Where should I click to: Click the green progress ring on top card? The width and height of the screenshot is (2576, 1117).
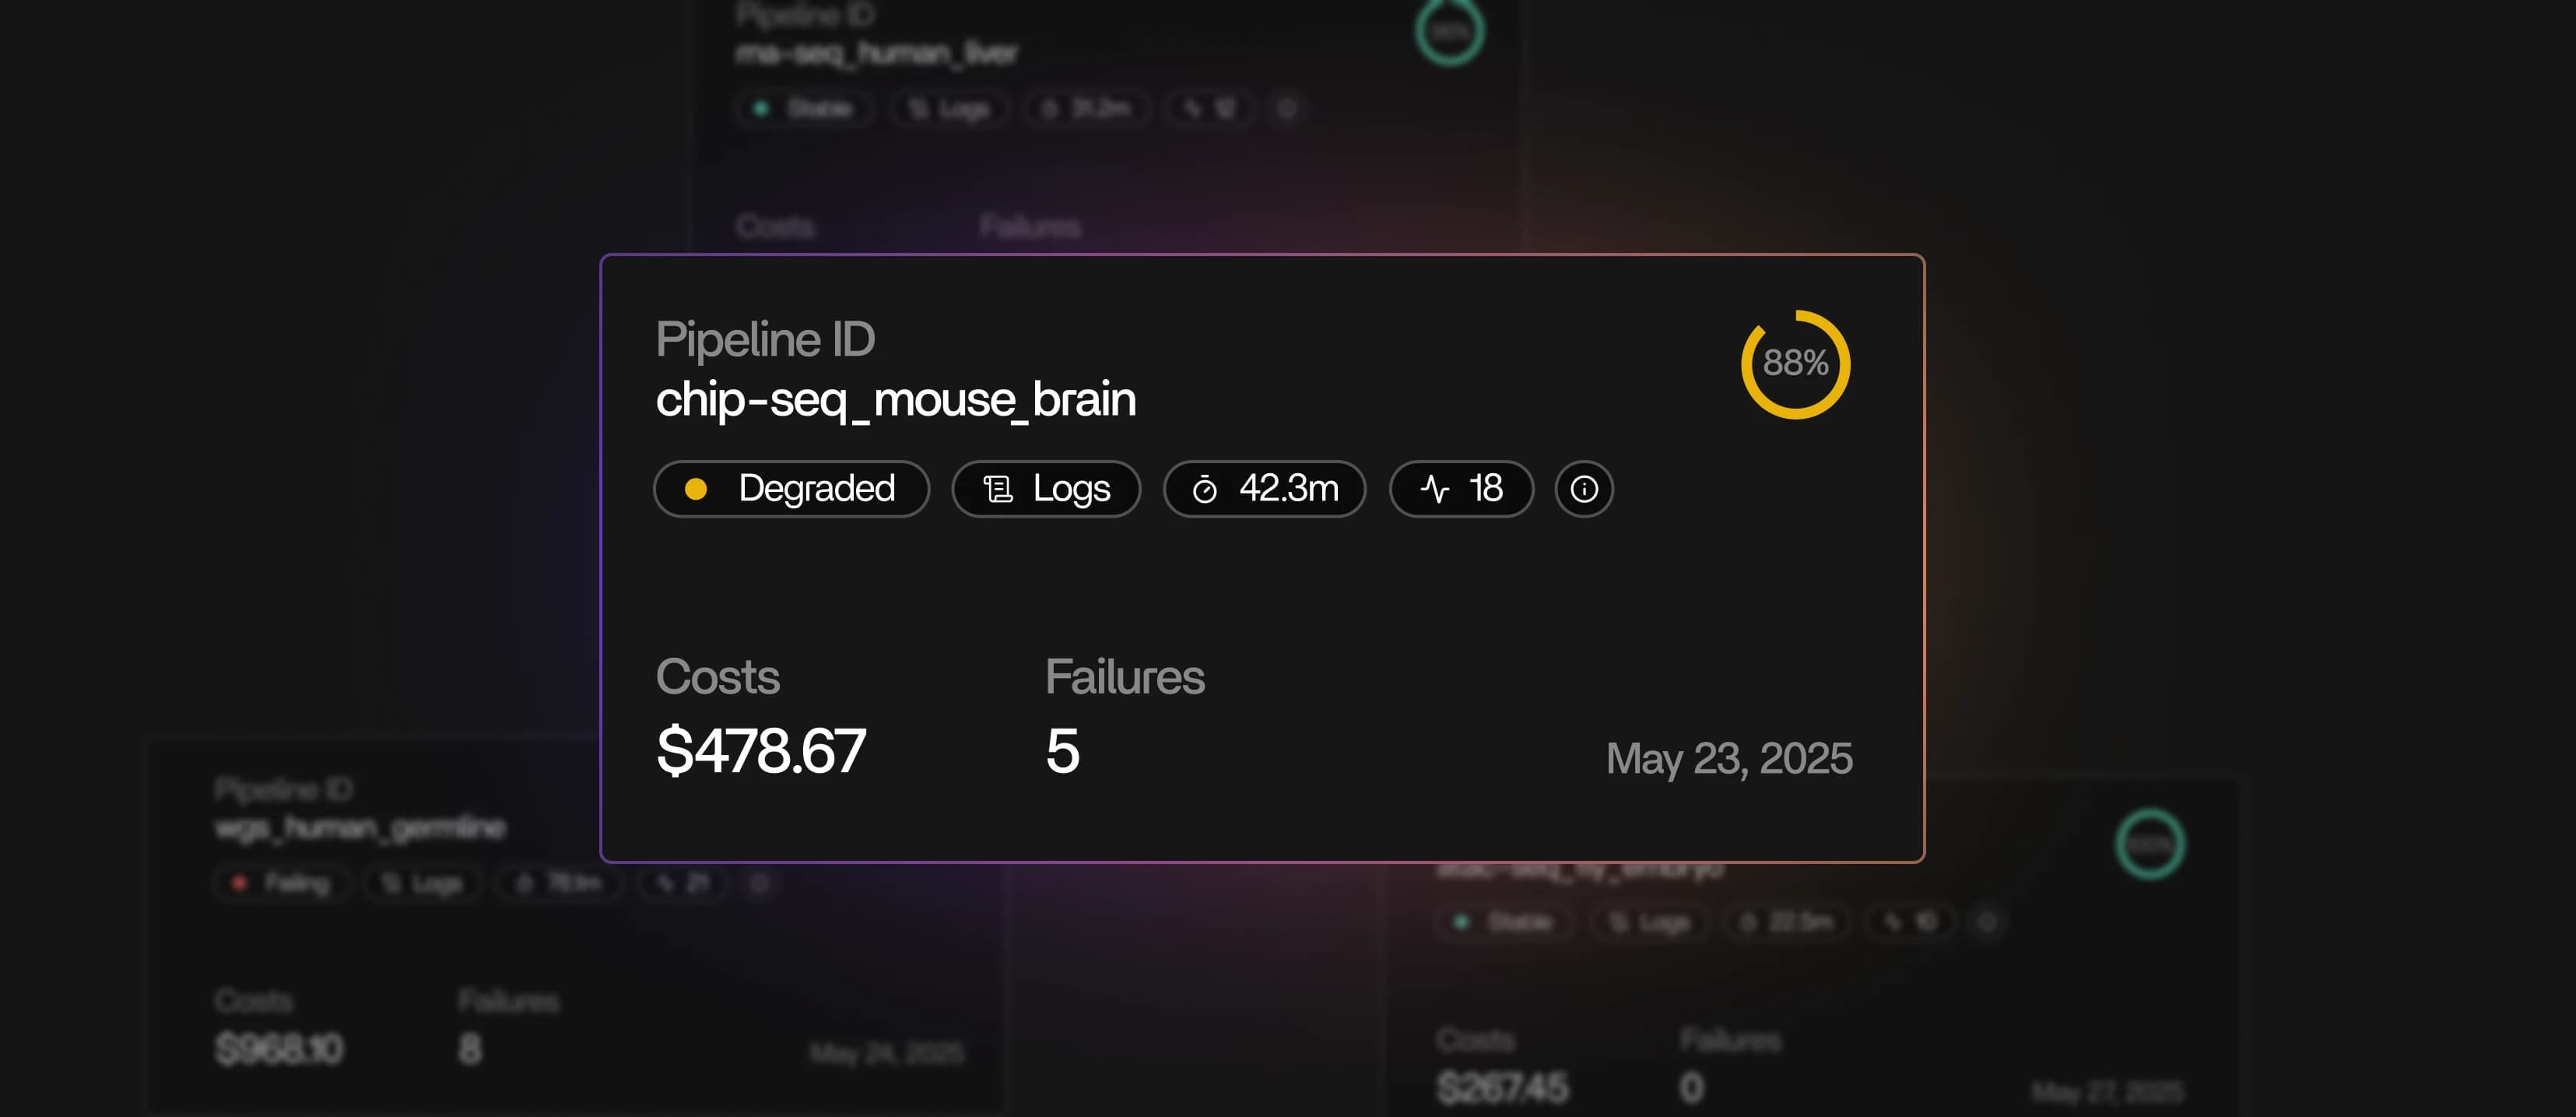tap(1449, 32)
